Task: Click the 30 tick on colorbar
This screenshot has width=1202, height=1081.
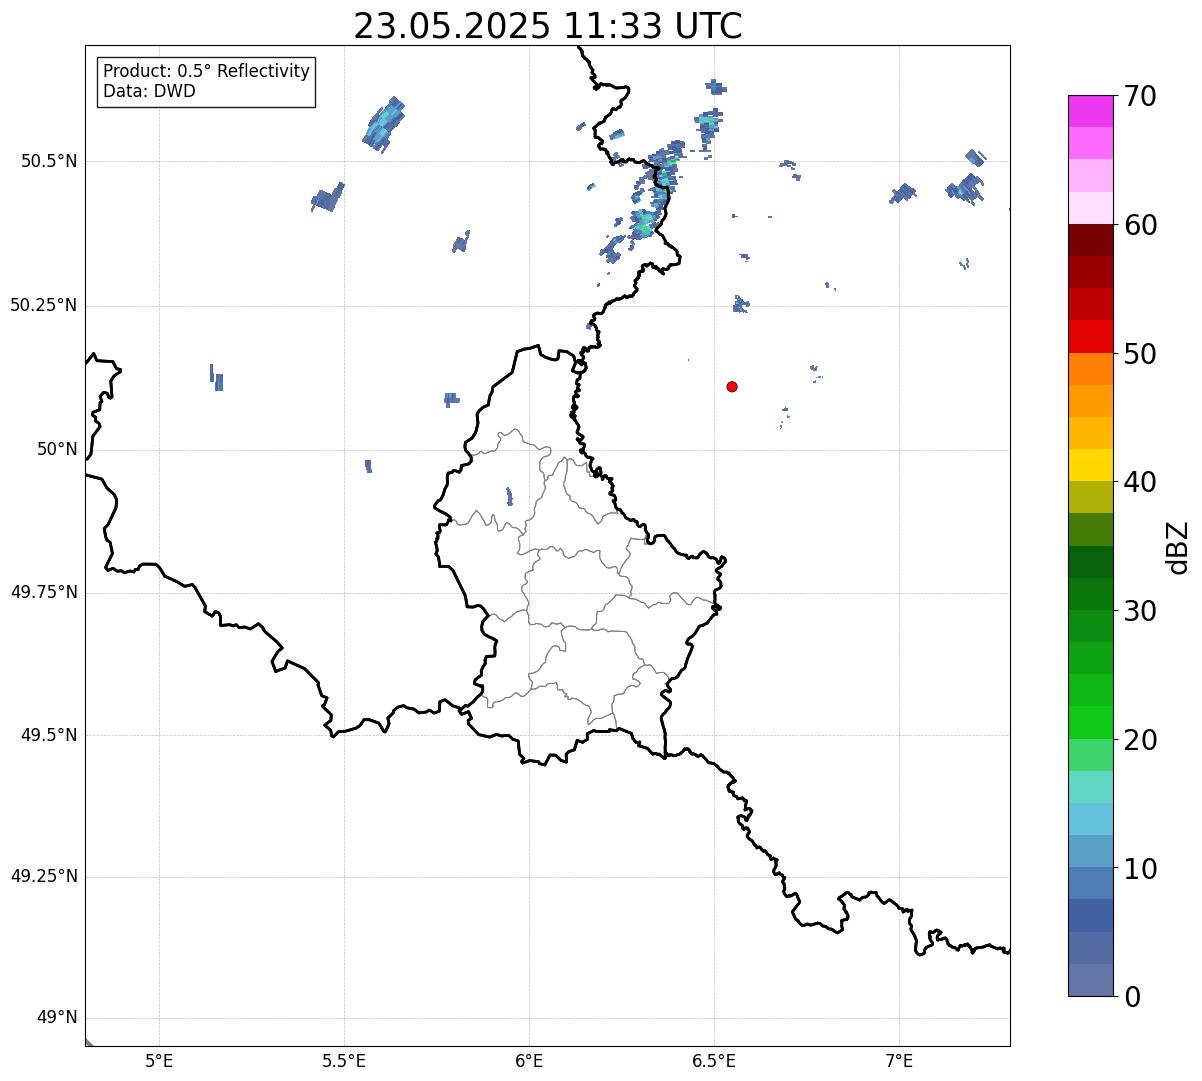Action: click(1139, 611)
